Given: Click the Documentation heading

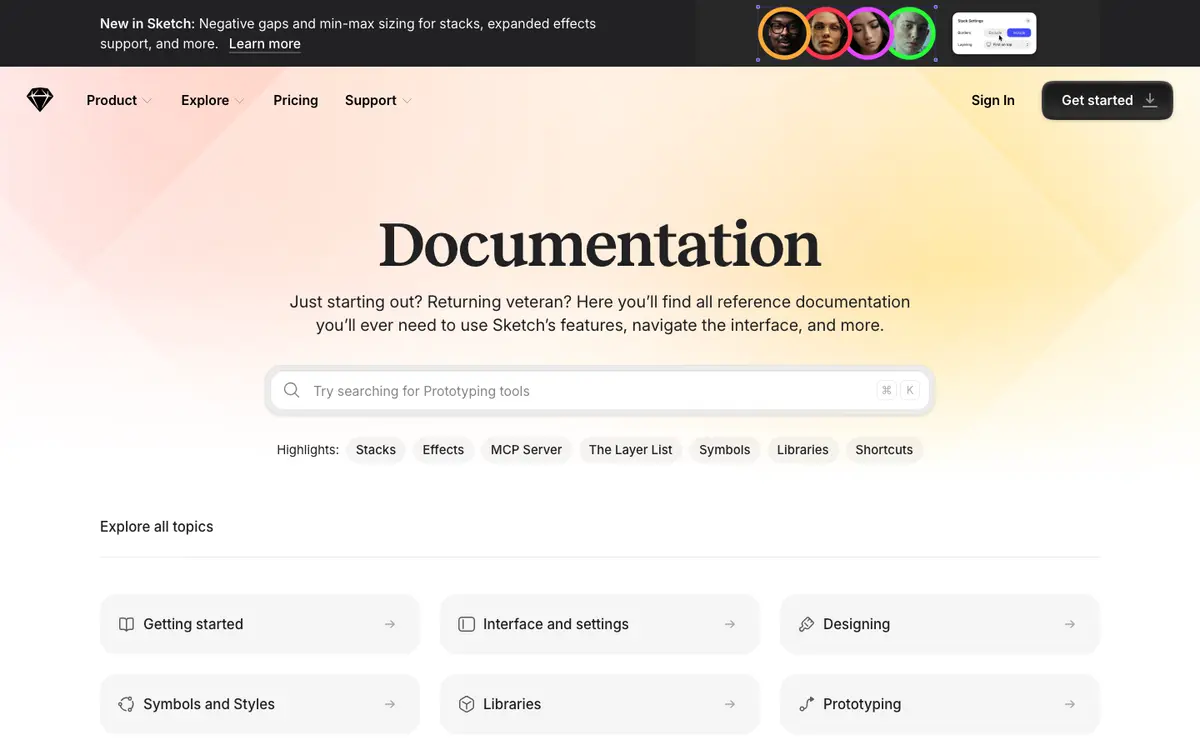Looking at the screenshot, I should coord(600,244).
